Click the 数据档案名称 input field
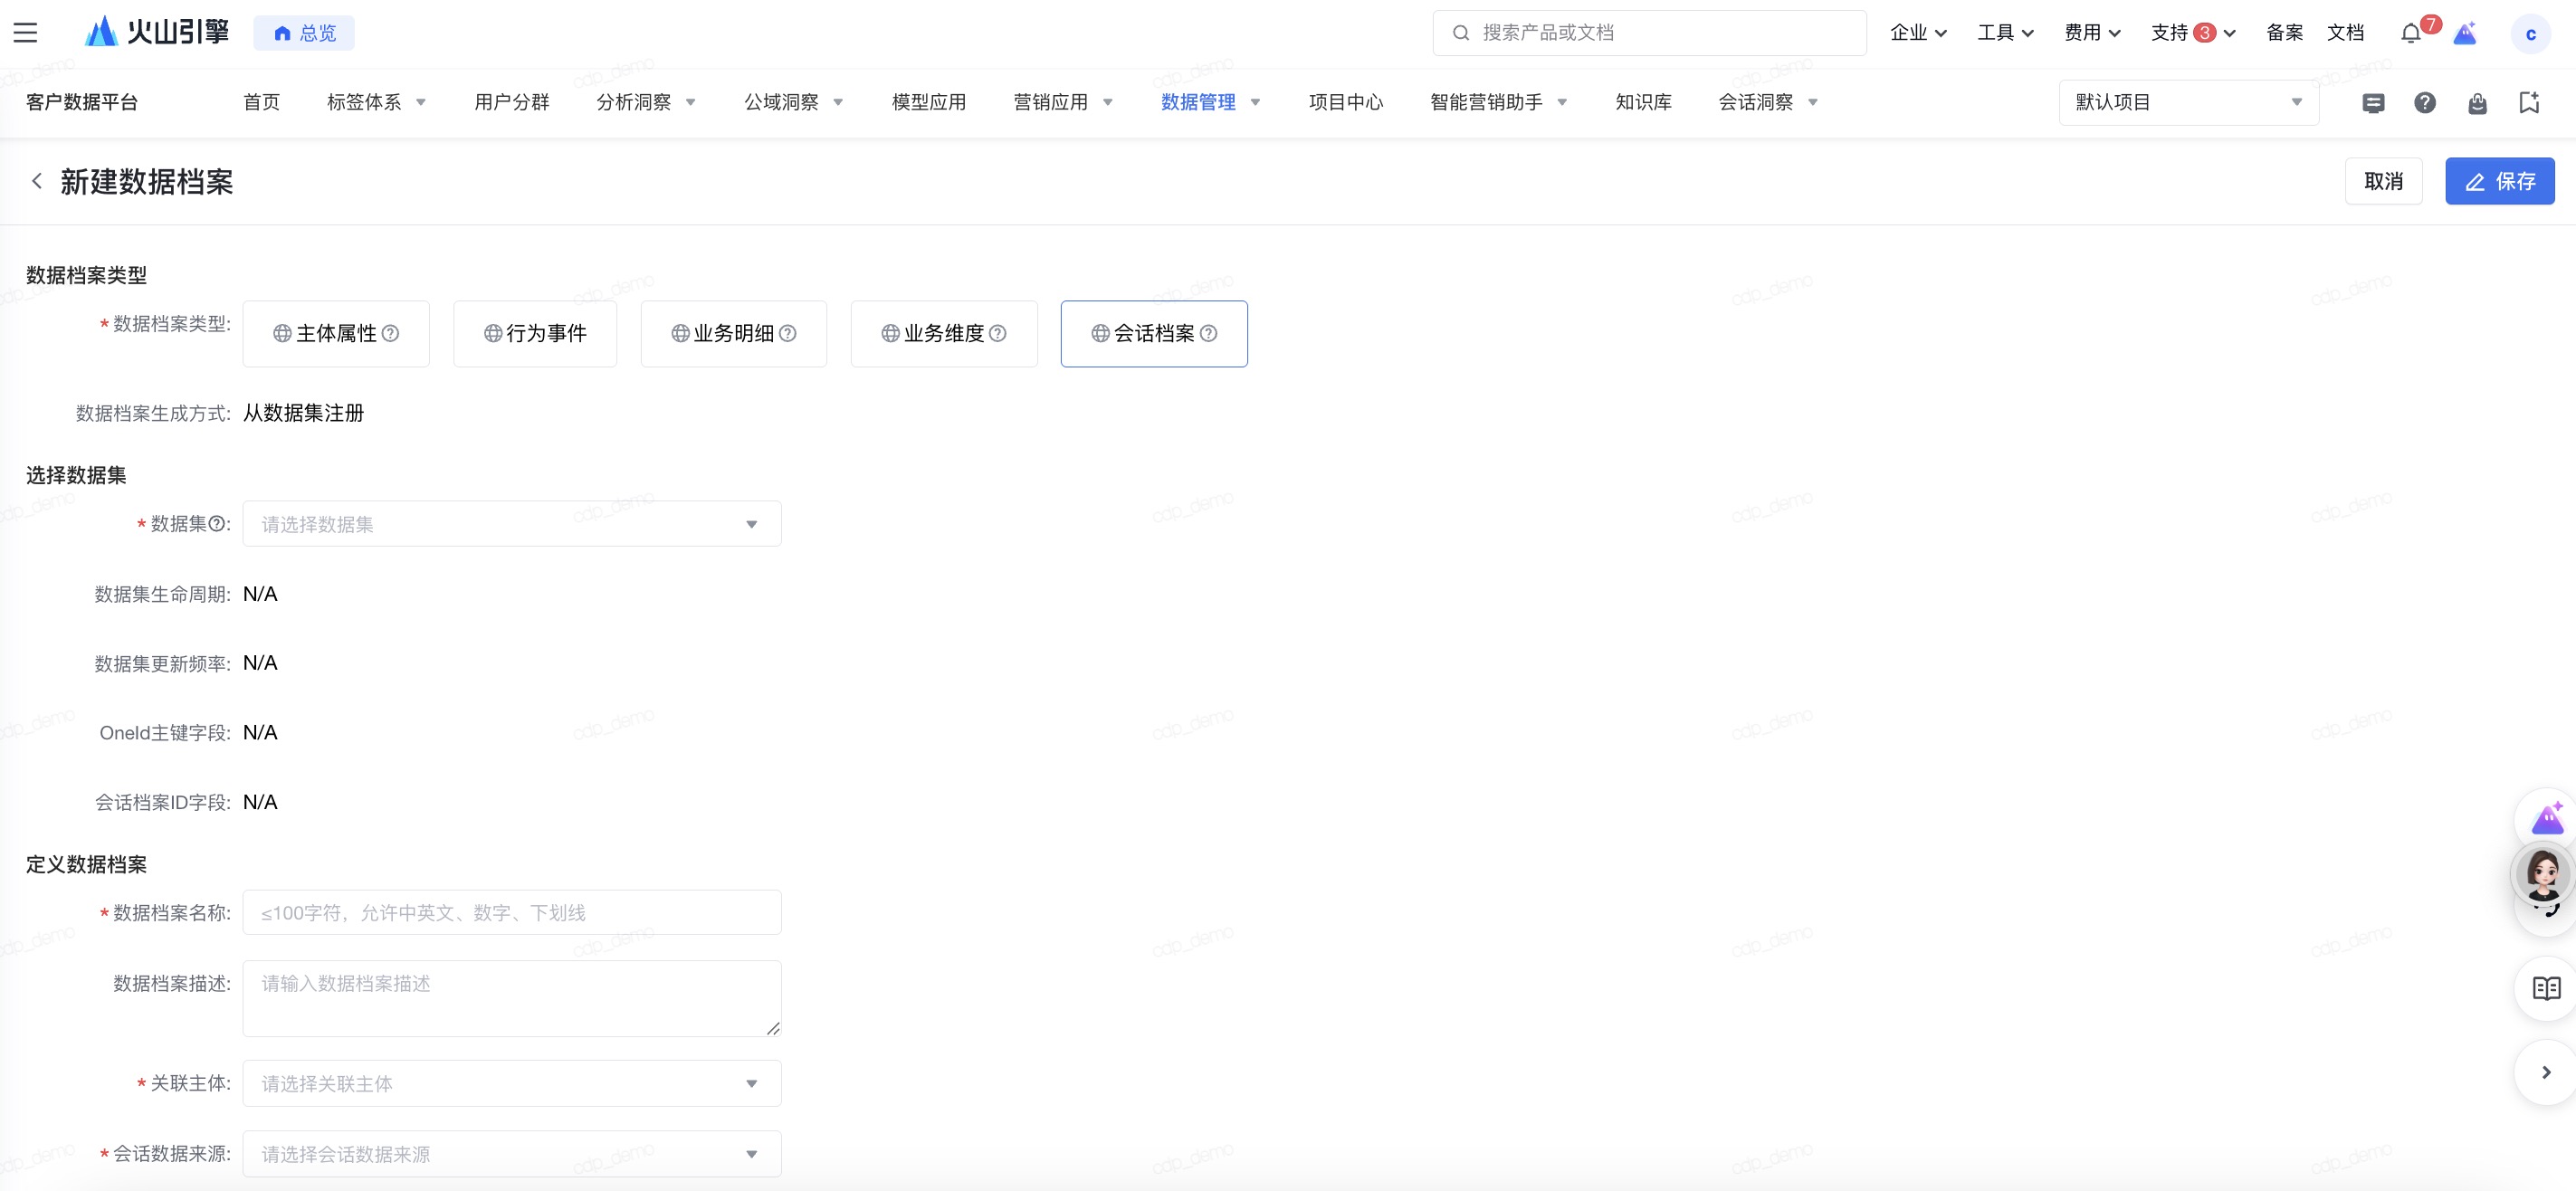The width and height of the screenshot is (2576, 1191). [511, 913]
